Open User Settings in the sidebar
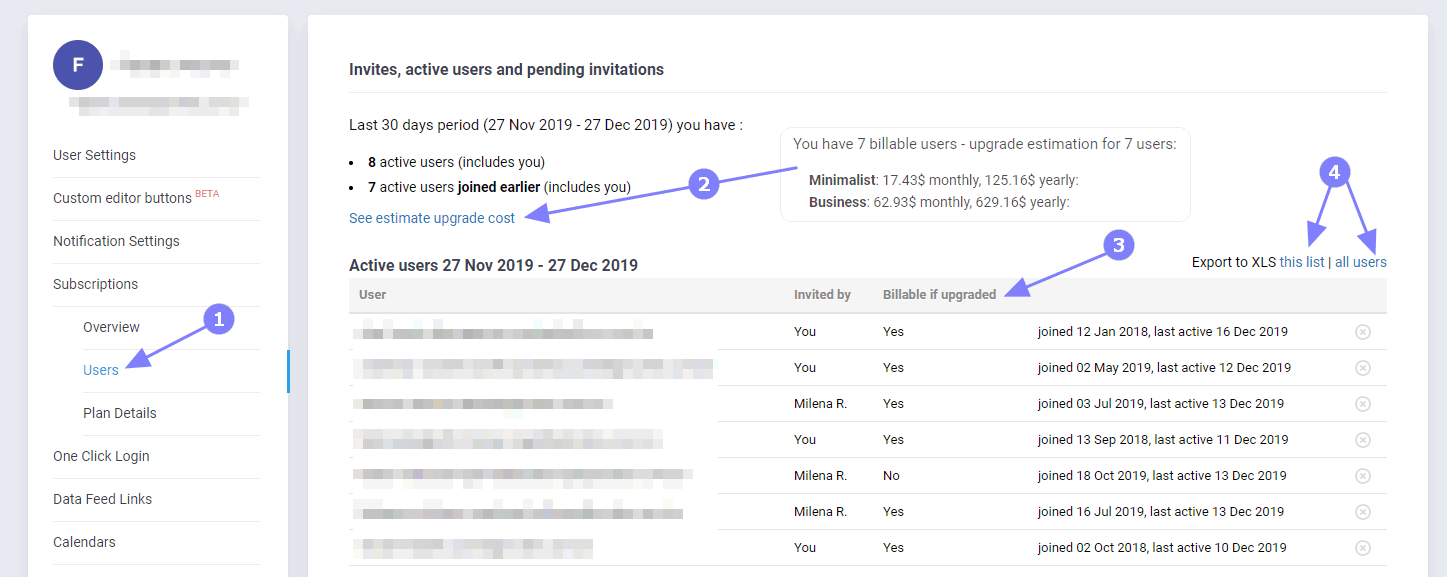 coord(94,155)
